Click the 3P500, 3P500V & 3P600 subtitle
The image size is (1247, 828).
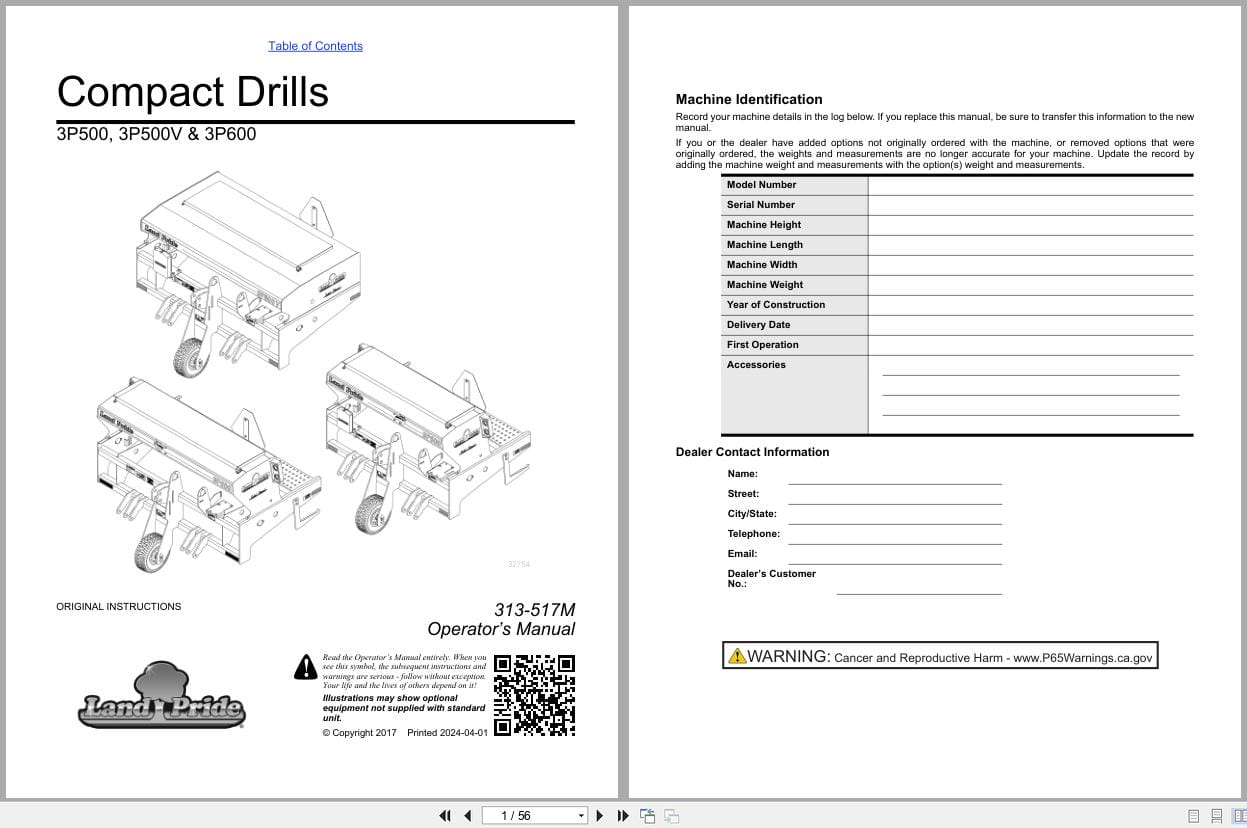[156, 134]
